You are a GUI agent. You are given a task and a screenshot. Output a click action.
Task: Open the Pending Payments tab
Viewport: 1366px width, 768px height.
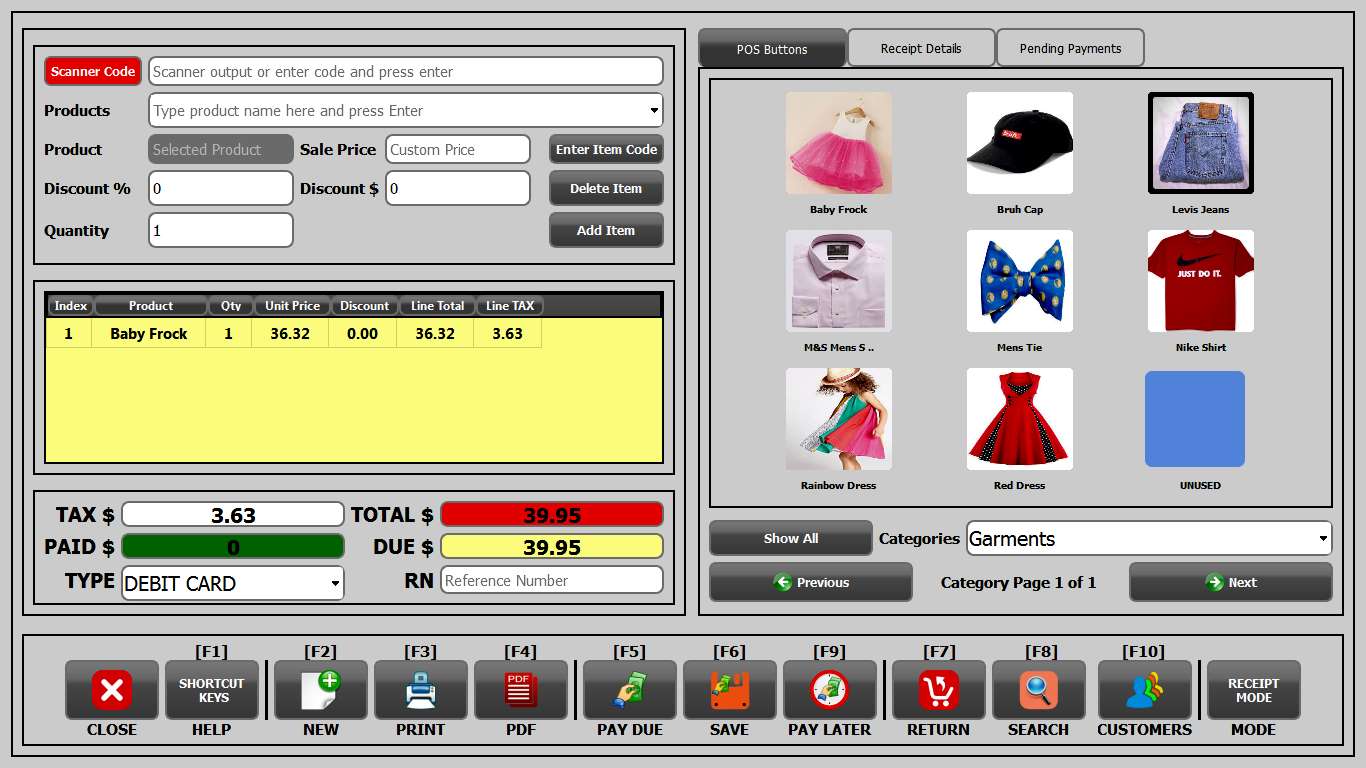[1070, 47]
